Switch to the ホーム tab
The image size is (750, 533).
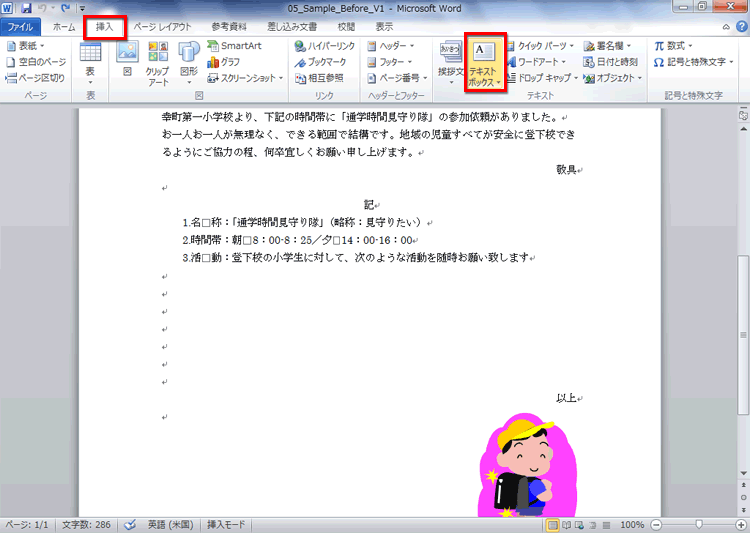tap(64, 27)
